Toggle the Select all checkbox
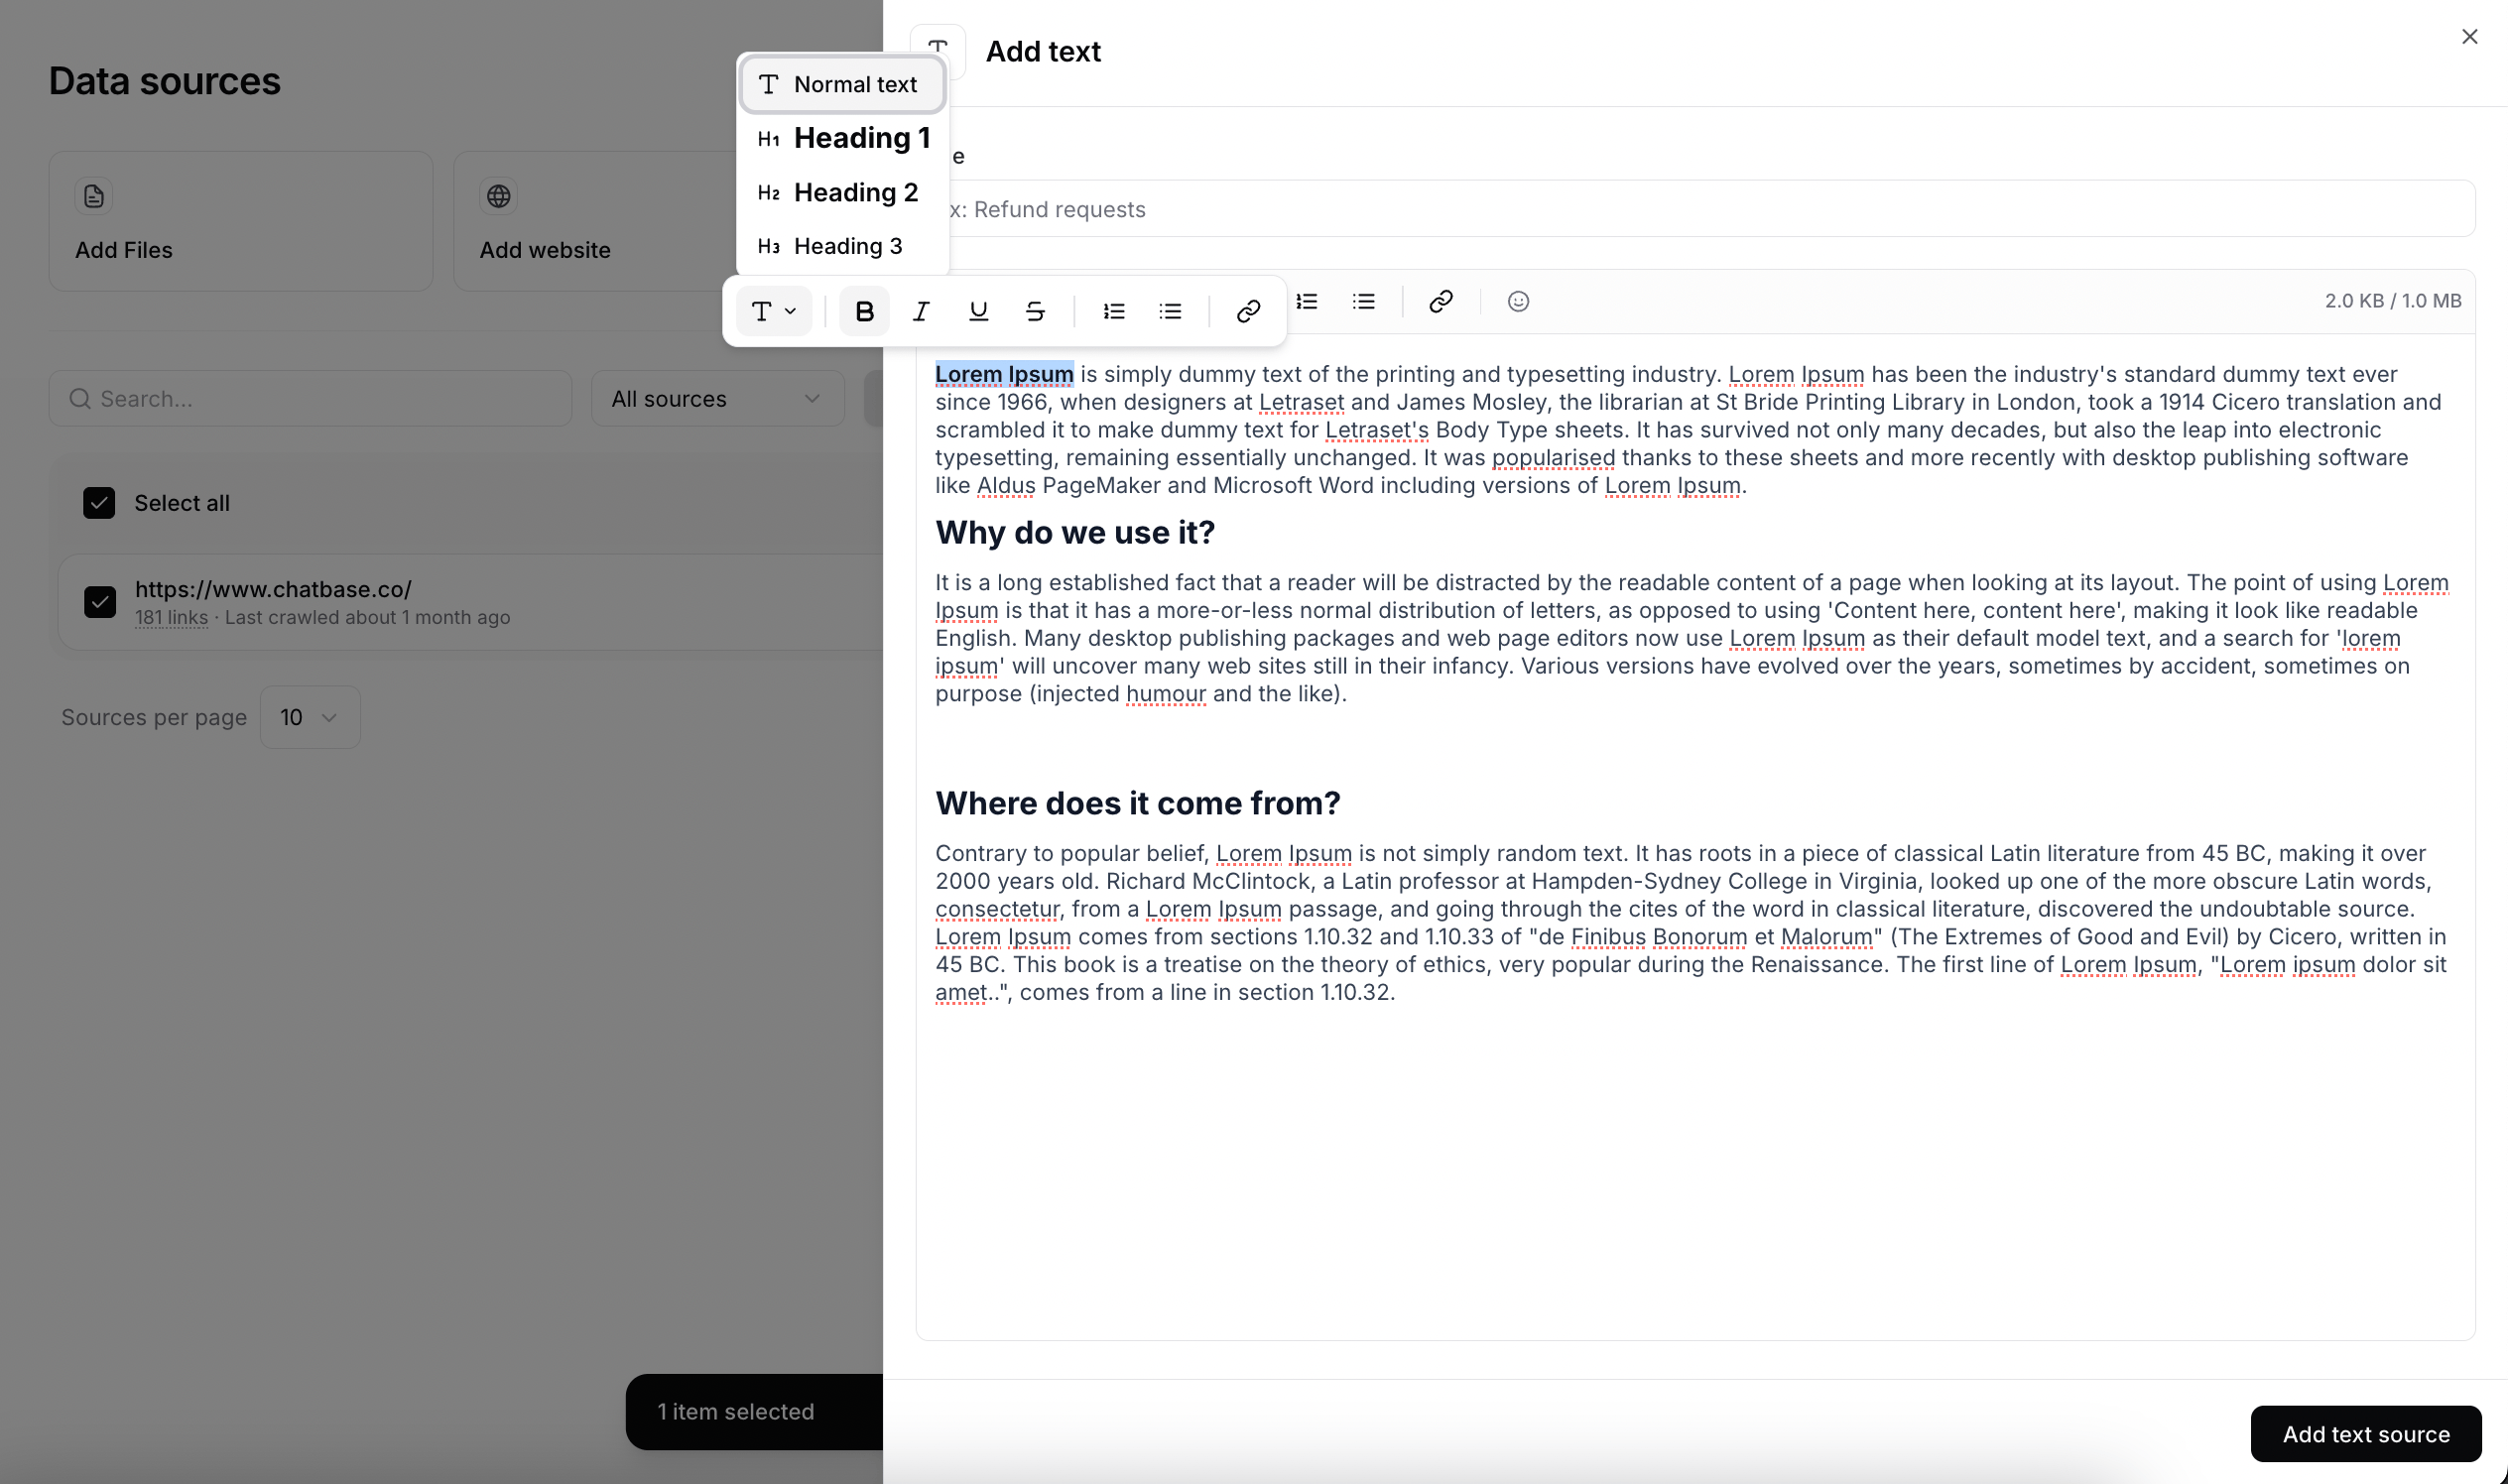The image size is (2508, 1484). (99, 503)
